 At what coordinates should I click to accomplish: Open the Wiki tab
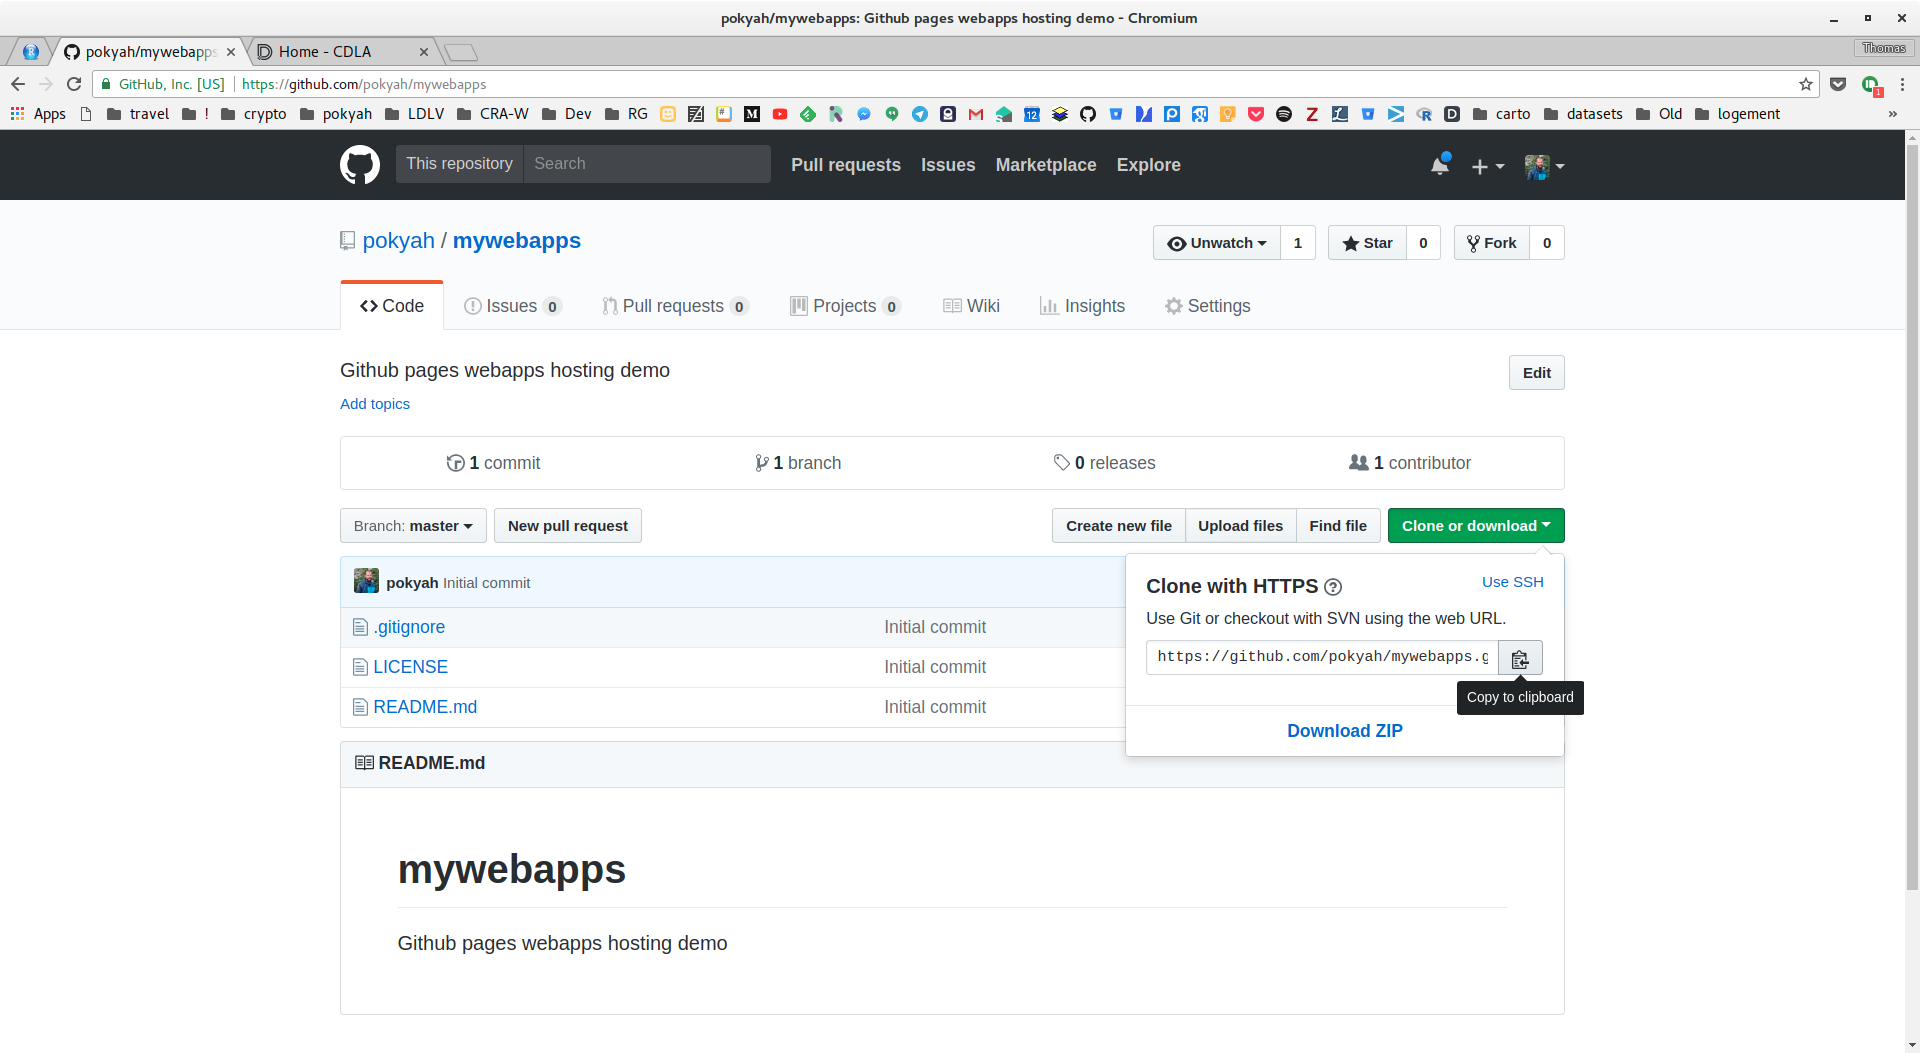(x=971, y=306)
